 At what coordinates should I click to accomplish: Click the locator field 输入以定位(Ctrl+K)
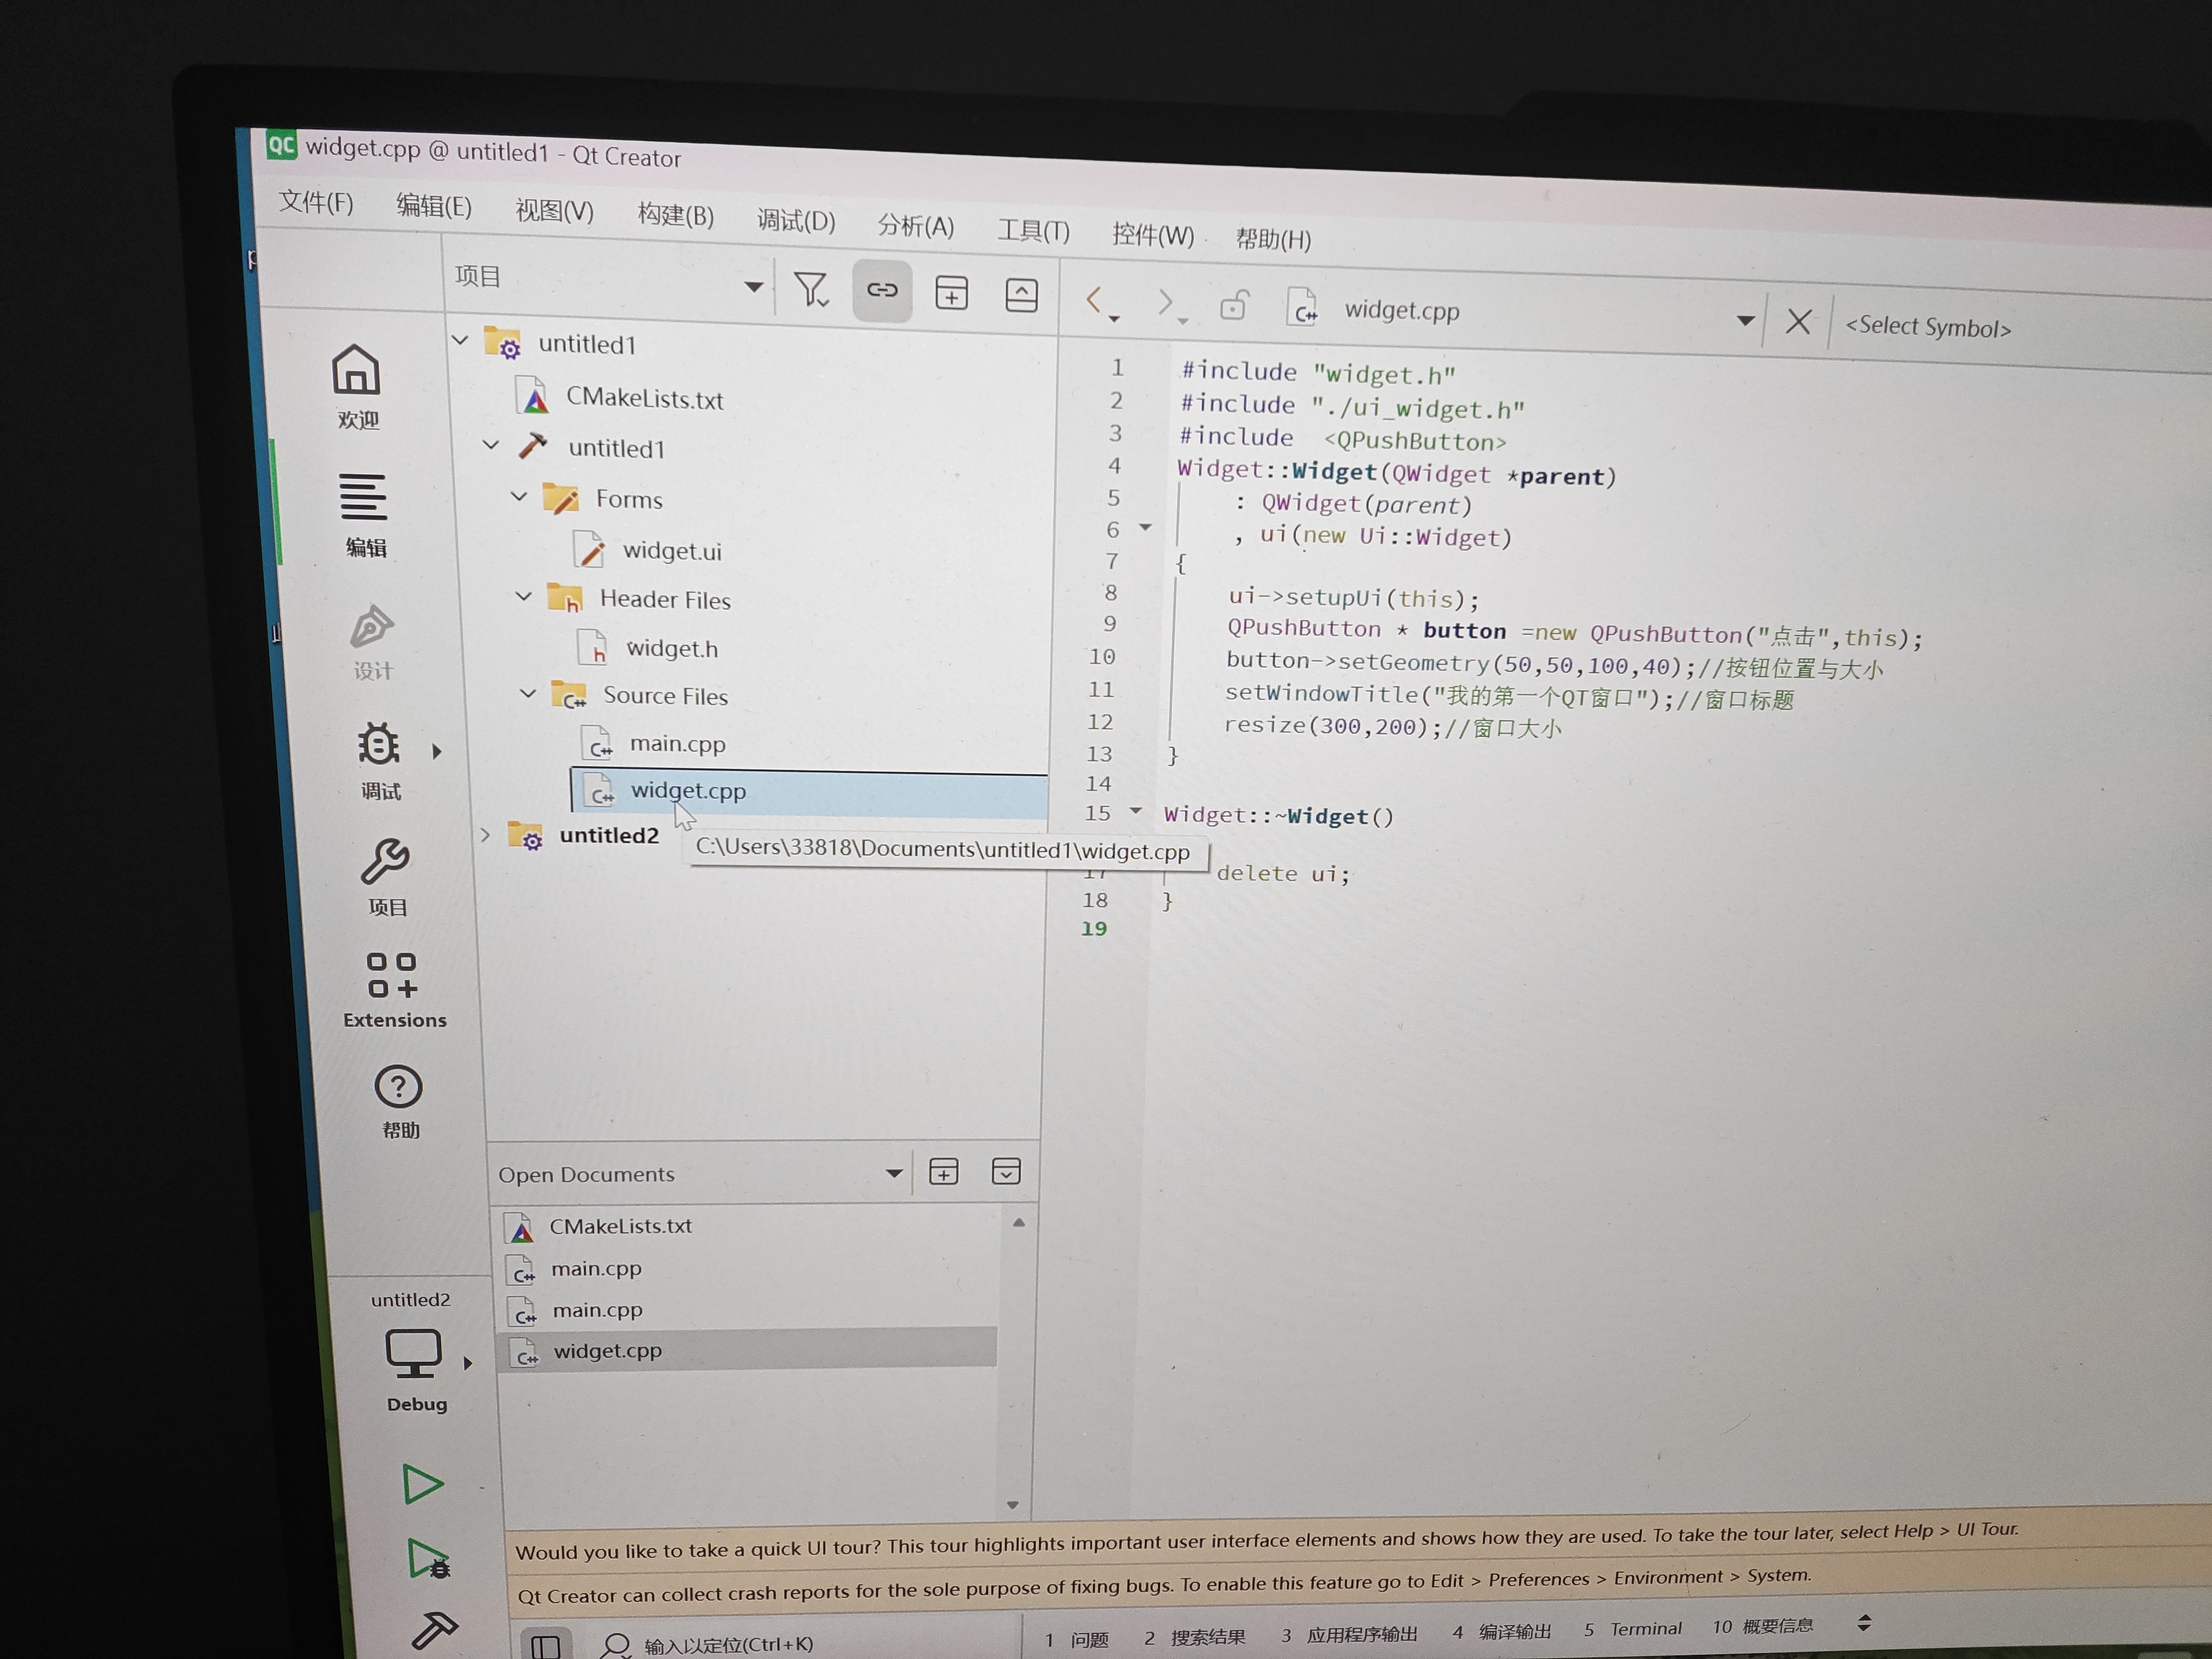(x=728, y=1645)
